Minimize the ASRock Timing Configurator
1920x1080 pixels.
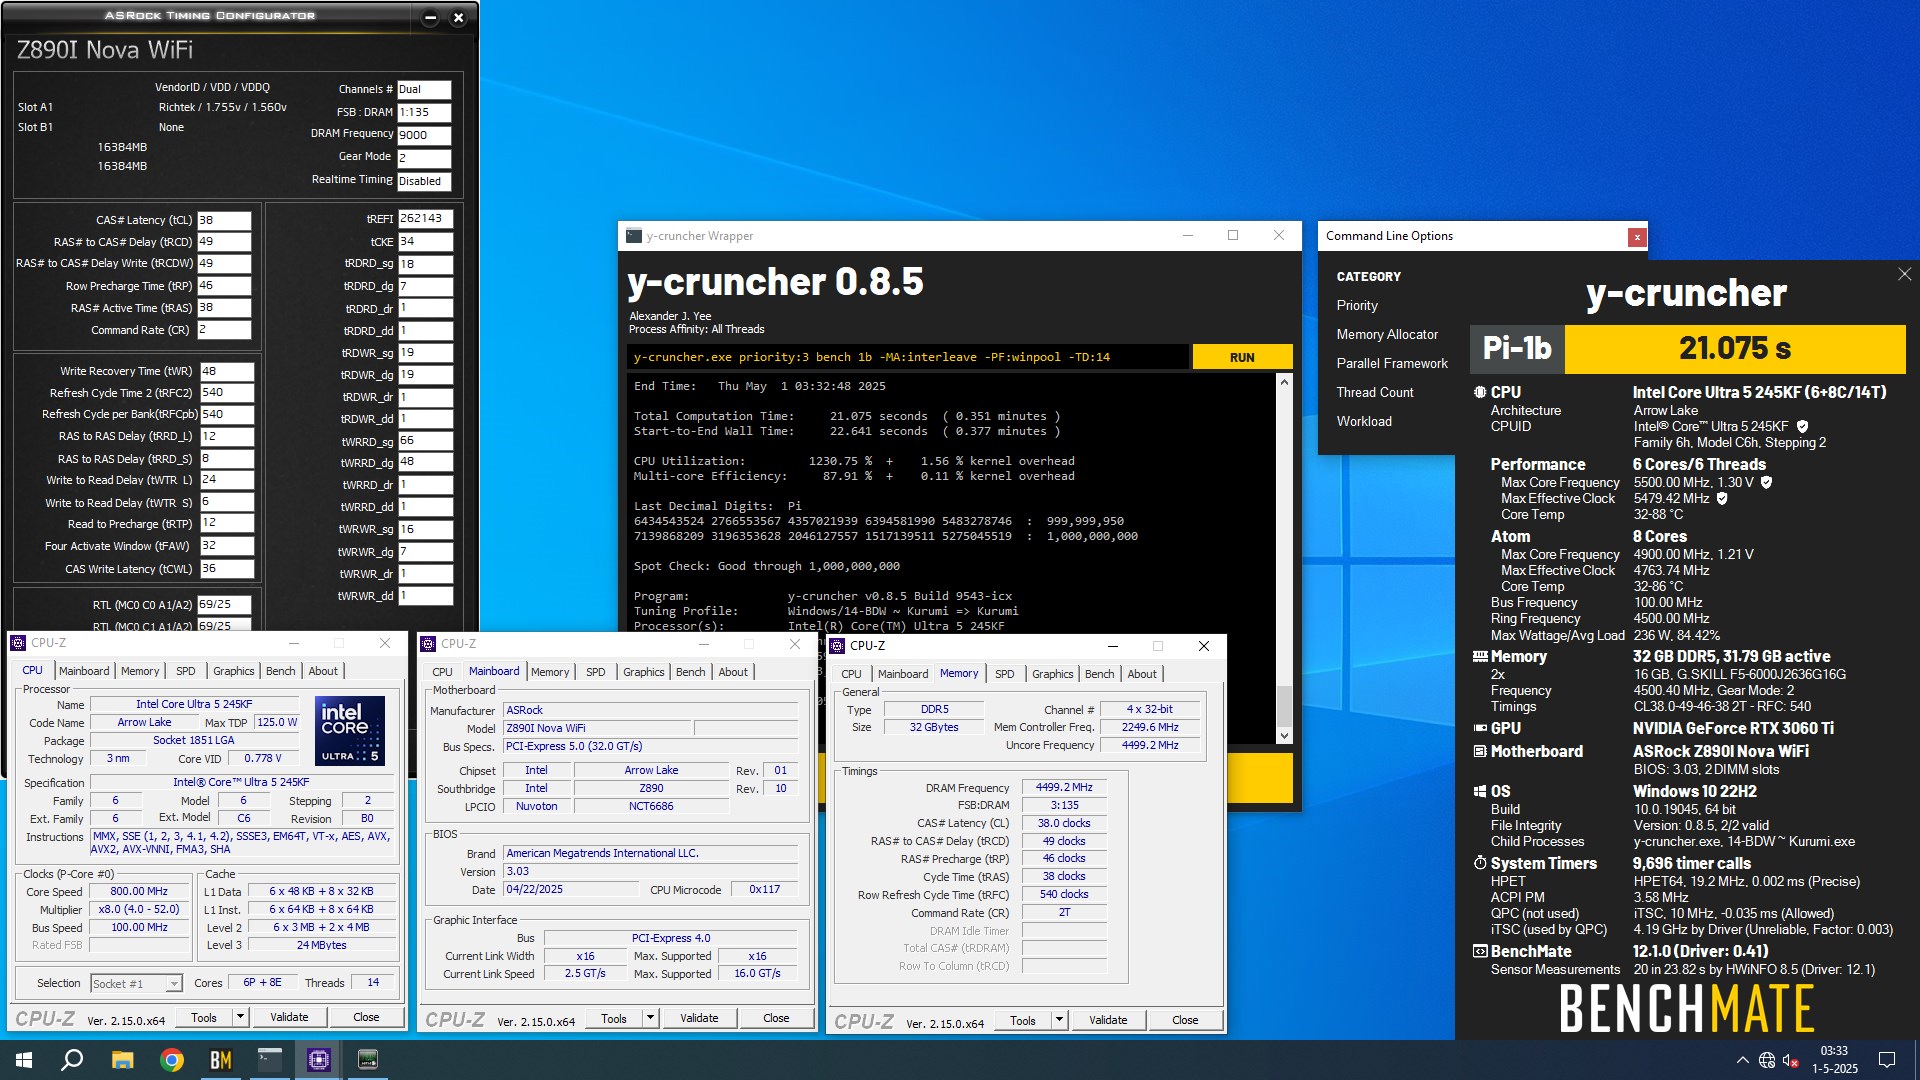[430, 17]
